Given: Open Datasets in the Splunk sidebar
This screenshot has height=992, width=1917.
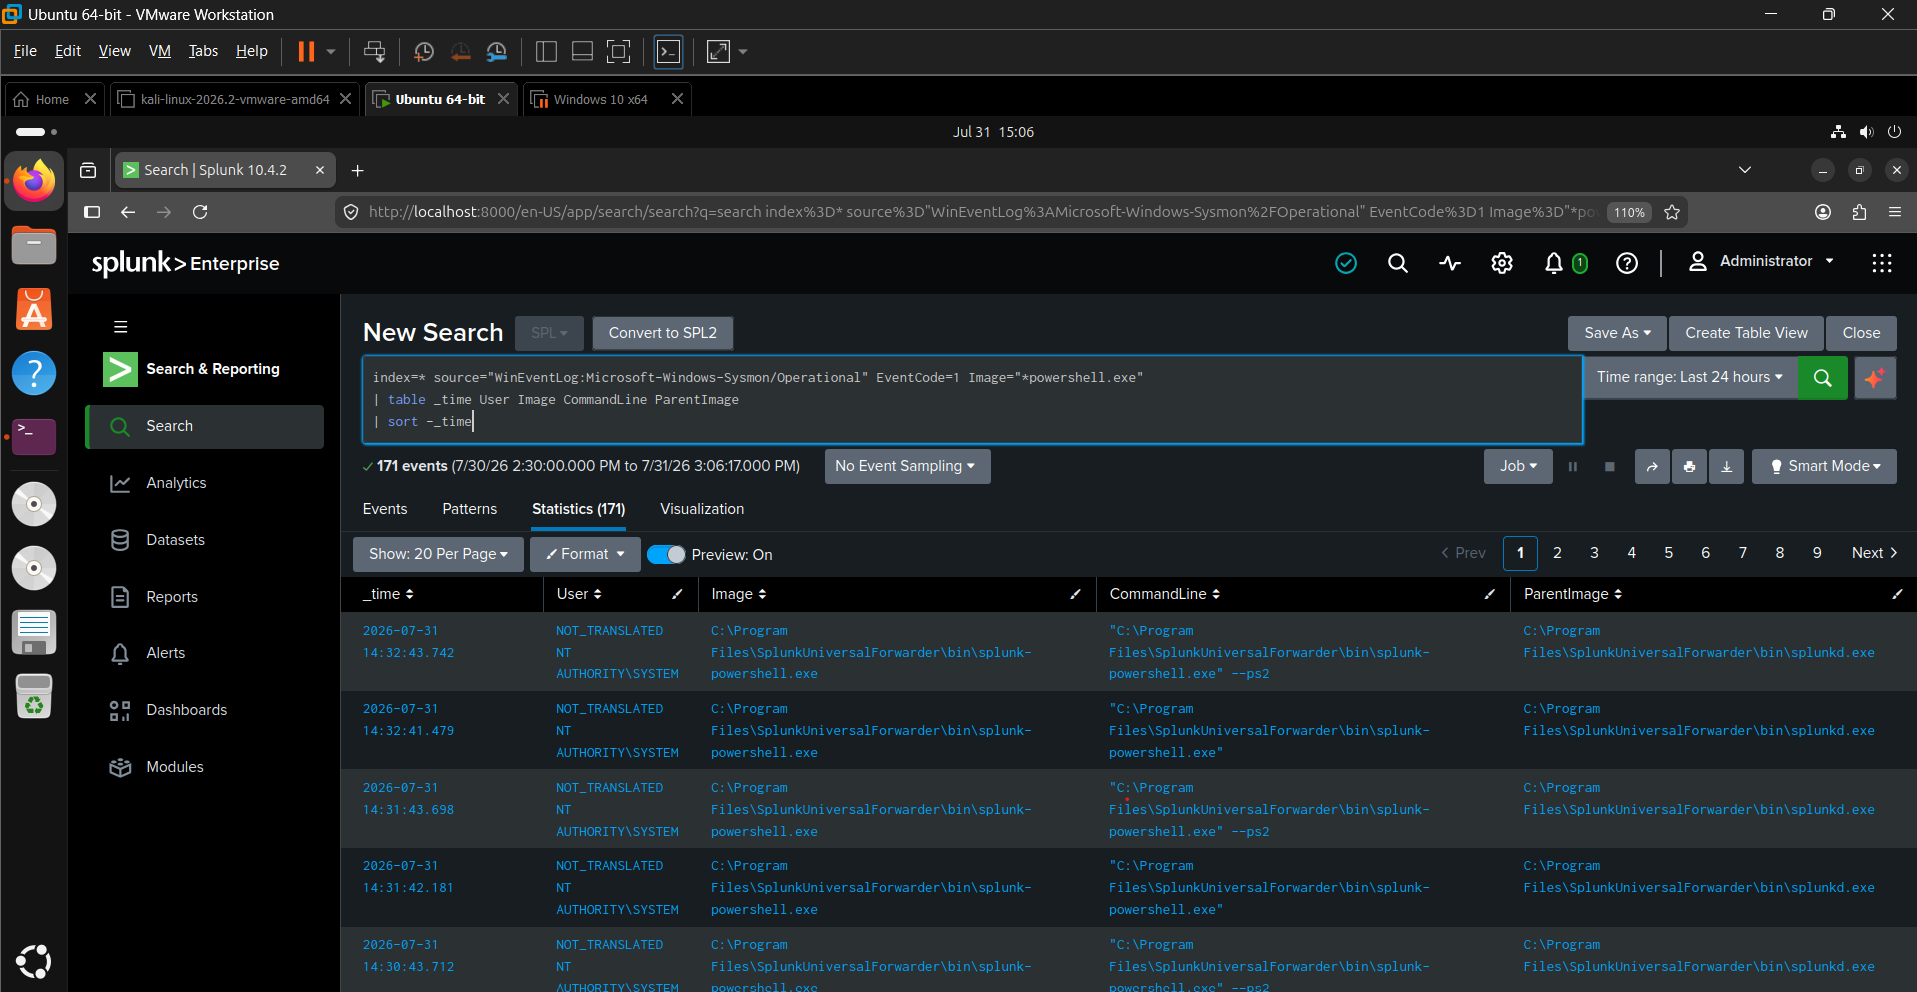Looking at the screenshot, I should tap(204, 540).
